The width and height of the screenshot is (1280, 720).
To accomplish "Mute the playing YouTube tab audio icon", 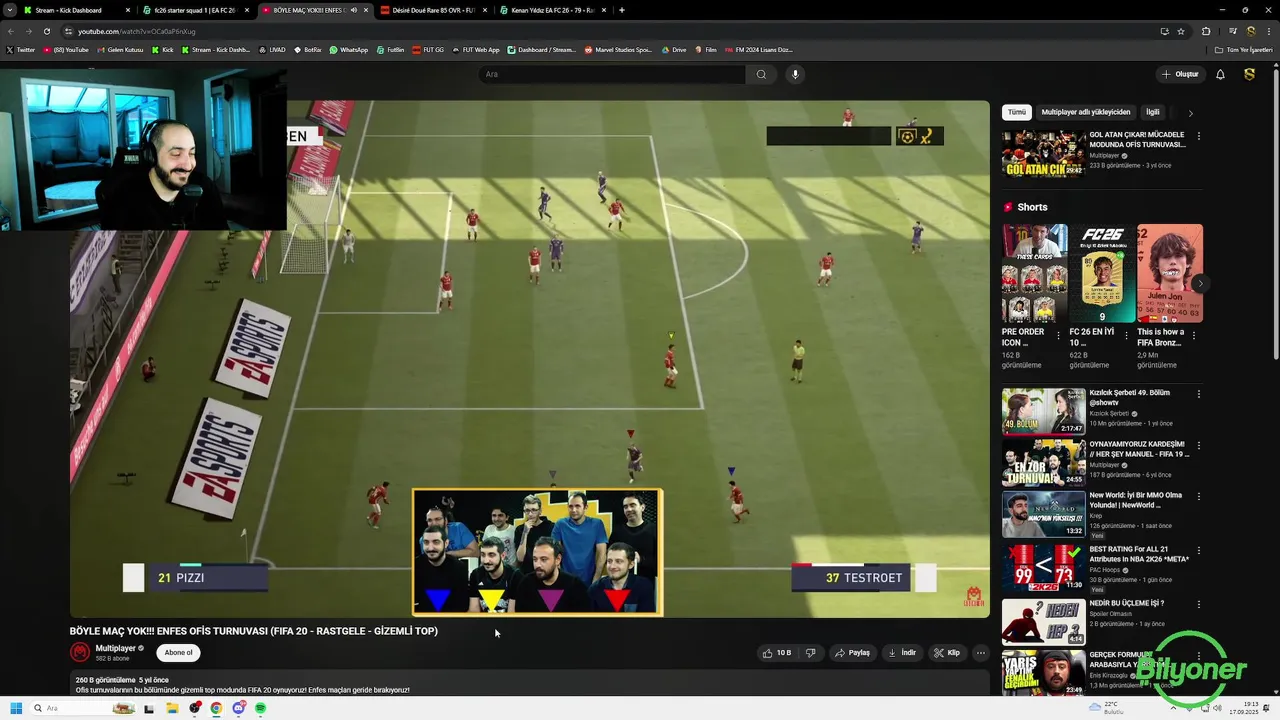I will (x=353, y=10).
